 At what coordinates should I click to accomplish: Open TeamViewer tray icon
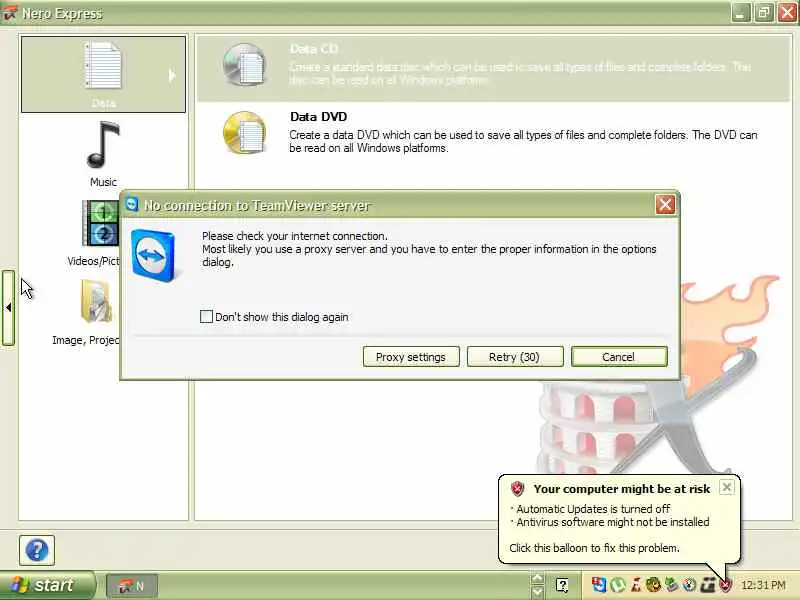coord(599,585)
